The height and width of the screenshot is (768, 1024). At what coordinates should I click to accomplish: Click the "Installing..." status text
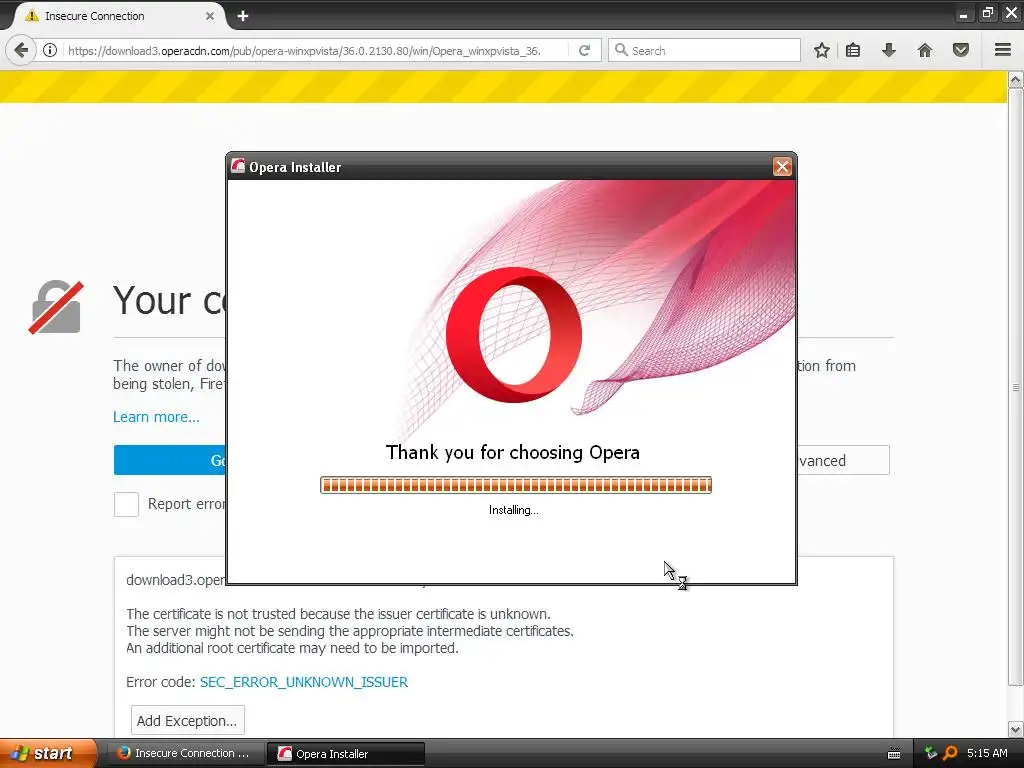514,510
